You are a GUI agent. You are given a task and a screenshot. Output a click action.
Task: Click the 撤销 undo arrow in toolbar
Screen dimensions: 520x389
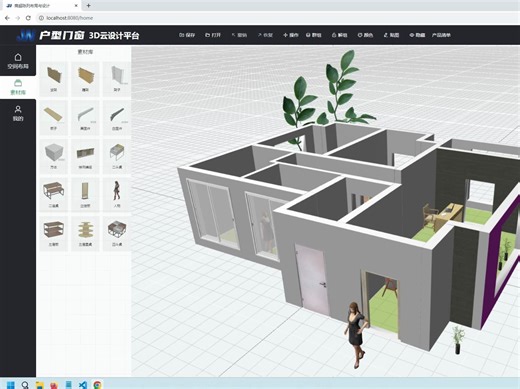pyautogui.click(x=239, y=35)
